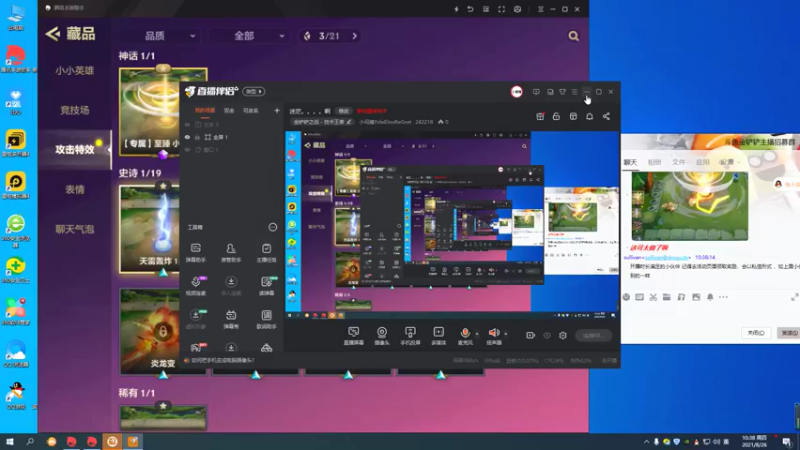The image size is (800, 450).
Task: Open the 品质 quality filter dropdown
Action: pos(169,36)
